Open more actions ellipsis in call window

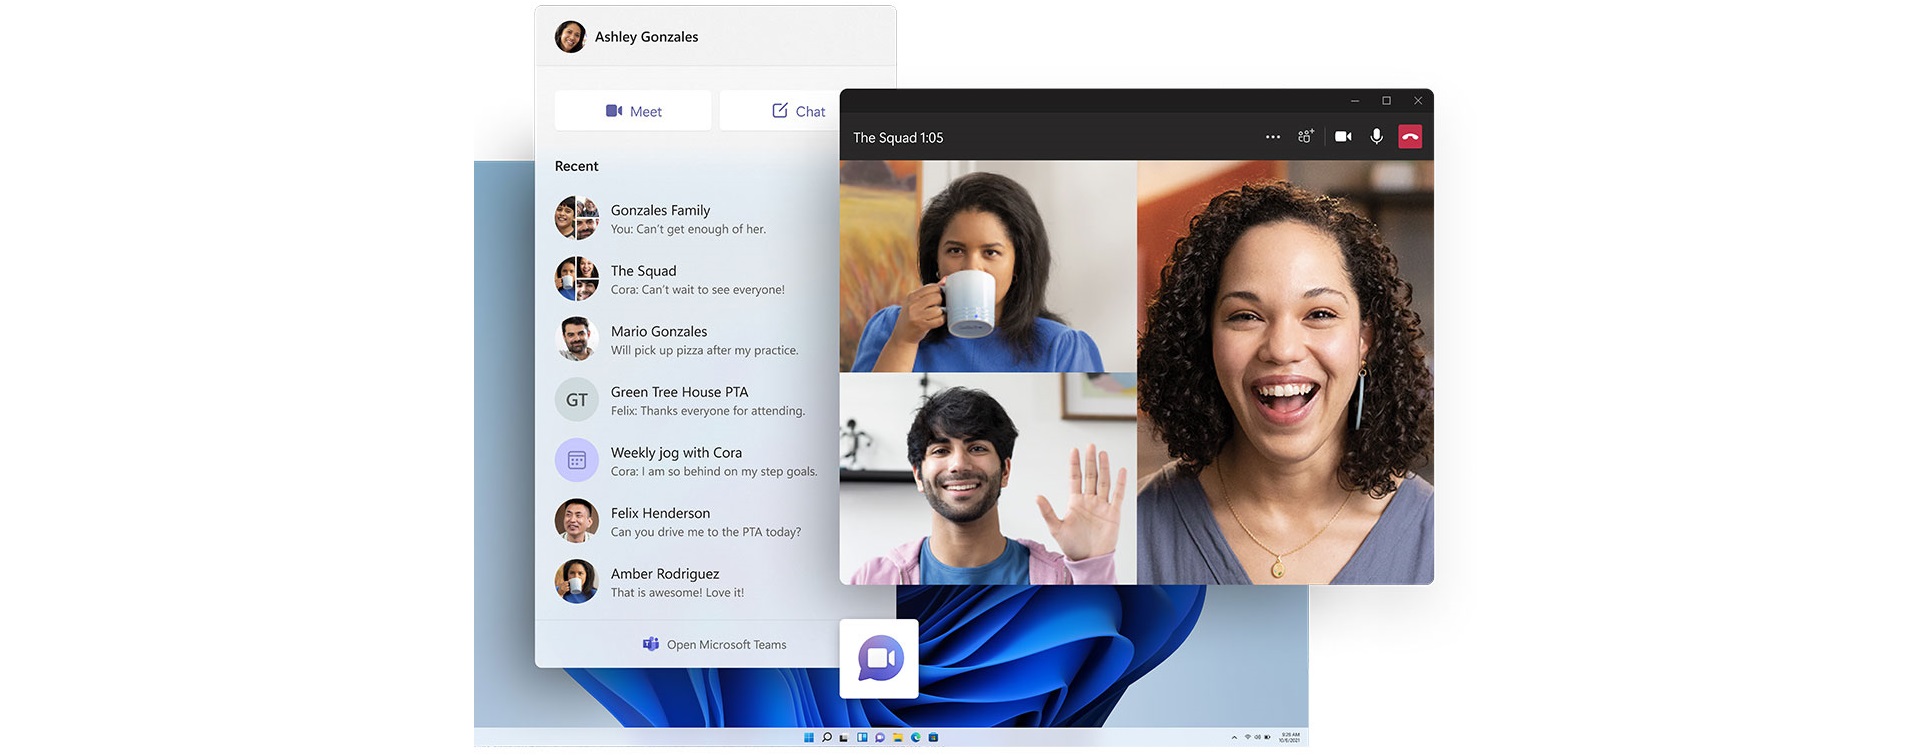pyautogui.click(x=1273, y=137)
